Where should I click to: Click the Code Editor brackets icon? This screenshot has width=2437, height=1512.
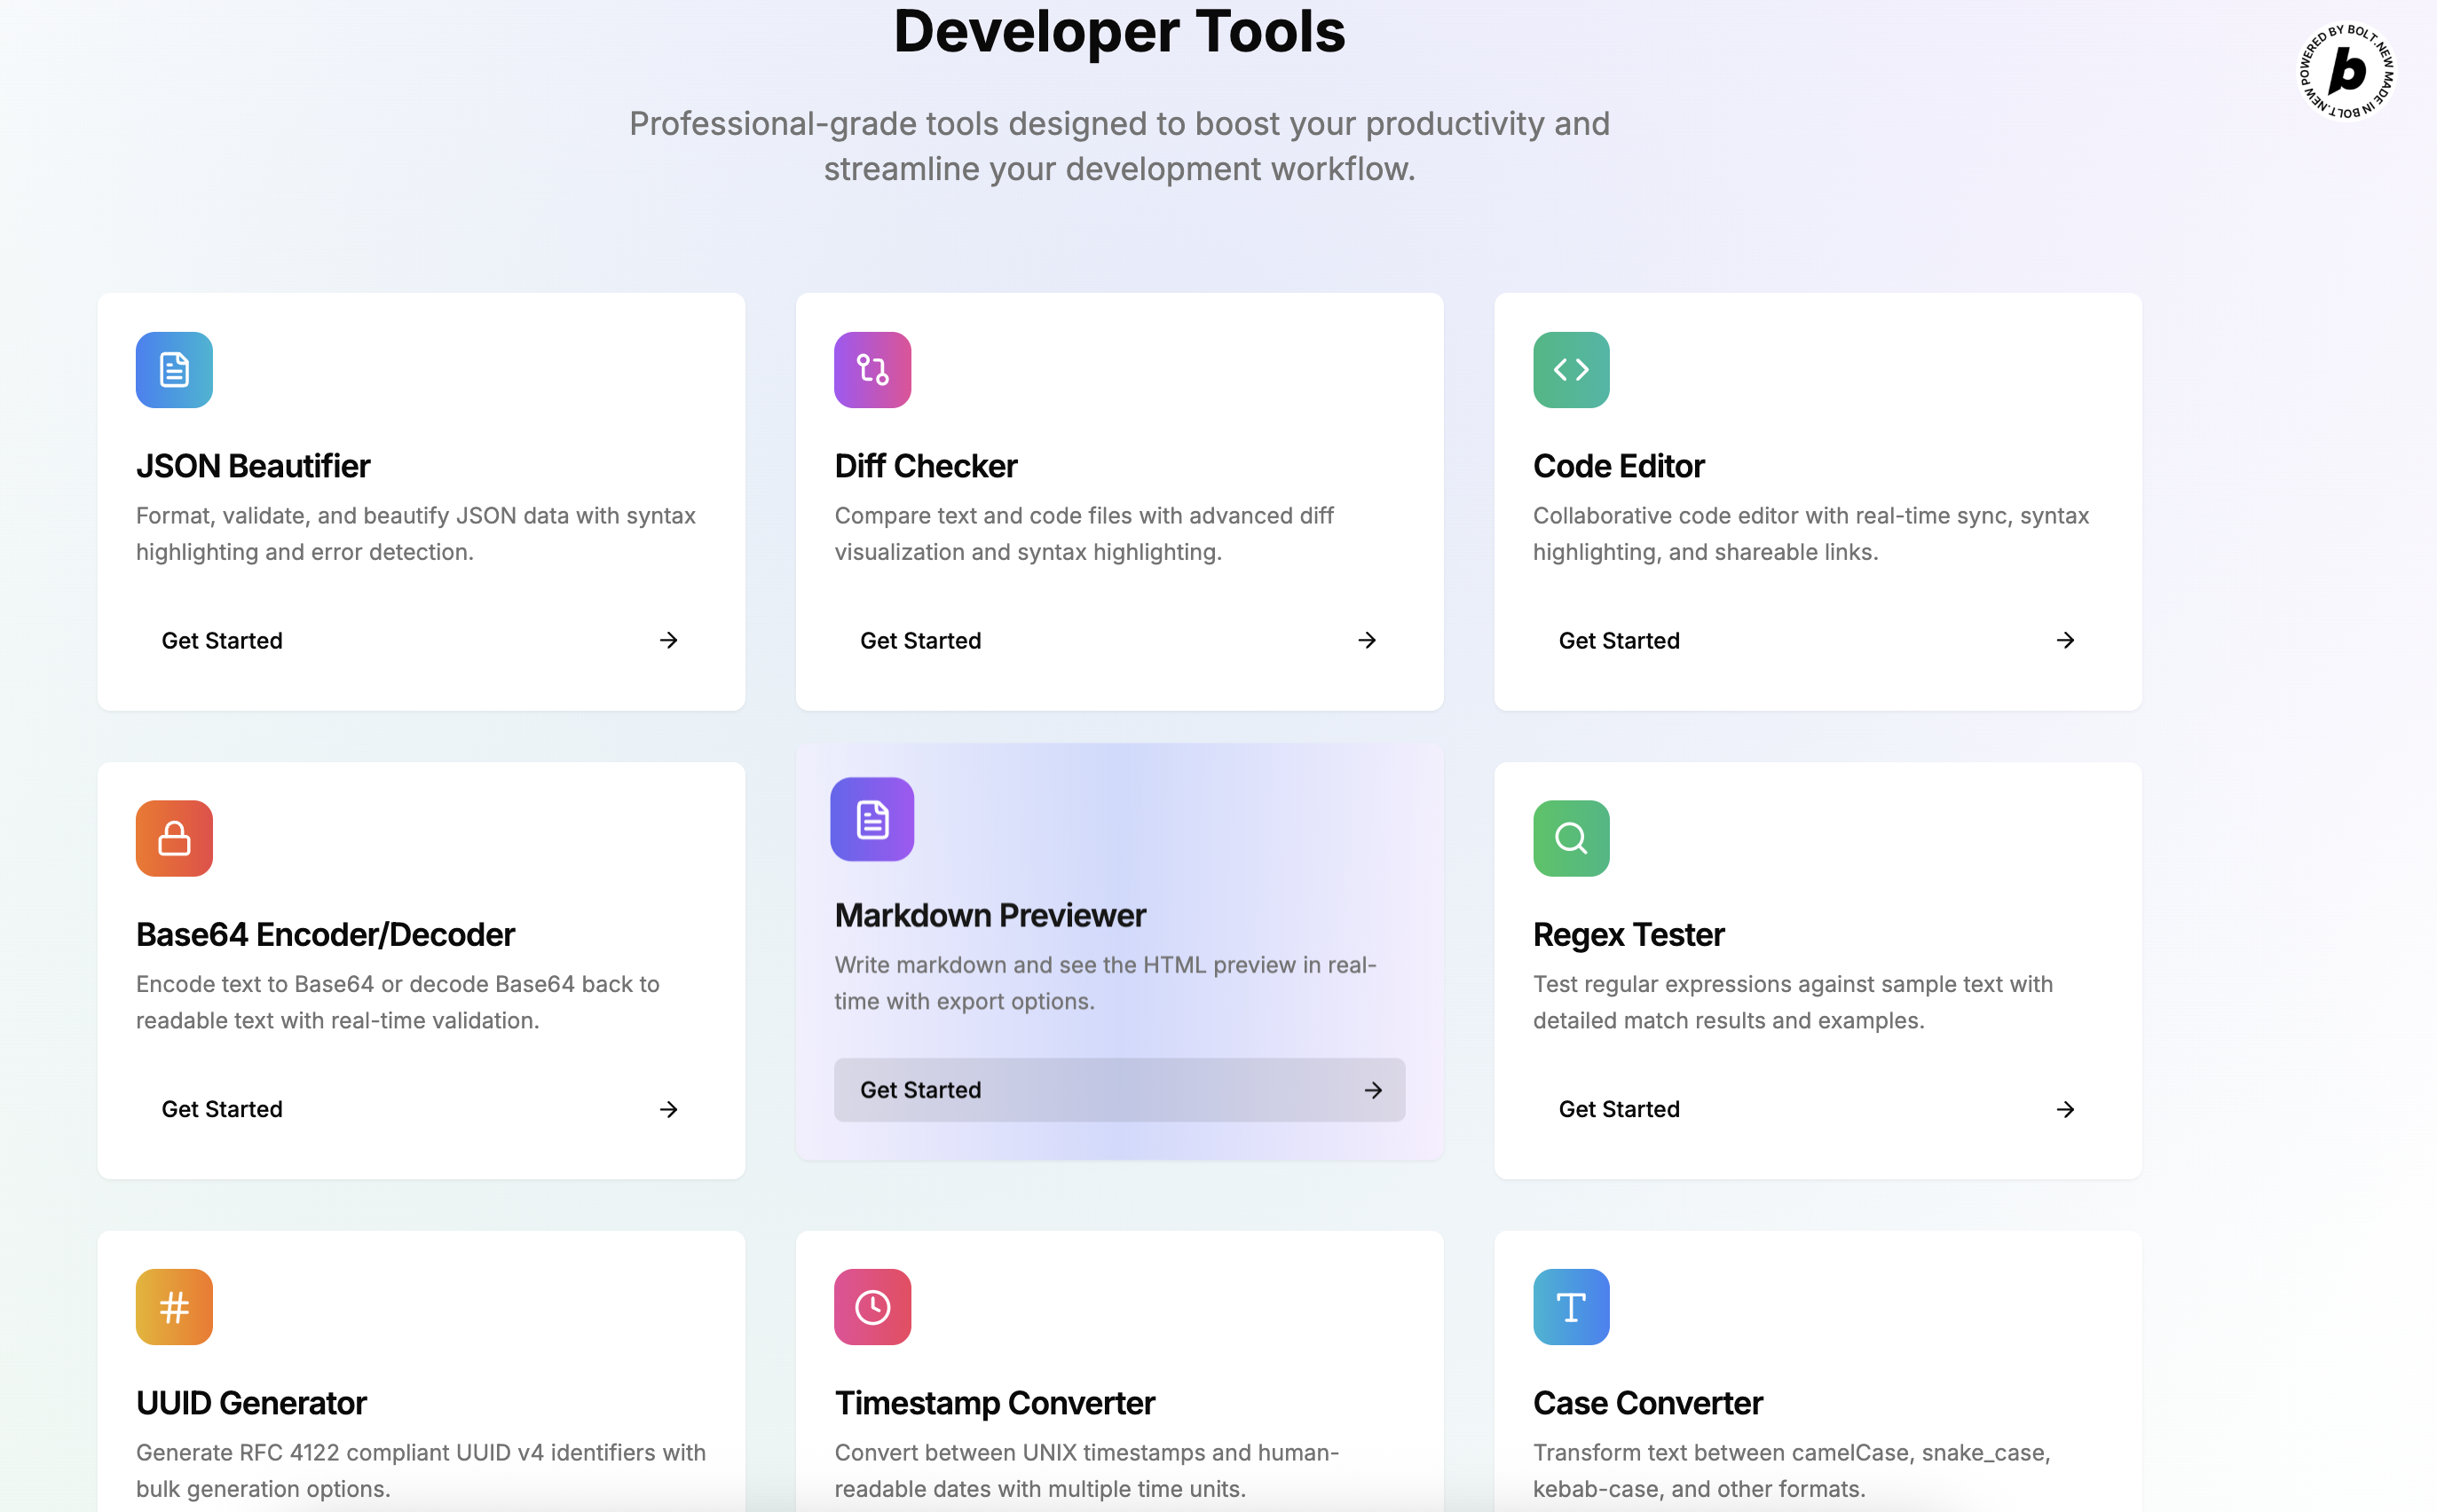coord(1570,370)
